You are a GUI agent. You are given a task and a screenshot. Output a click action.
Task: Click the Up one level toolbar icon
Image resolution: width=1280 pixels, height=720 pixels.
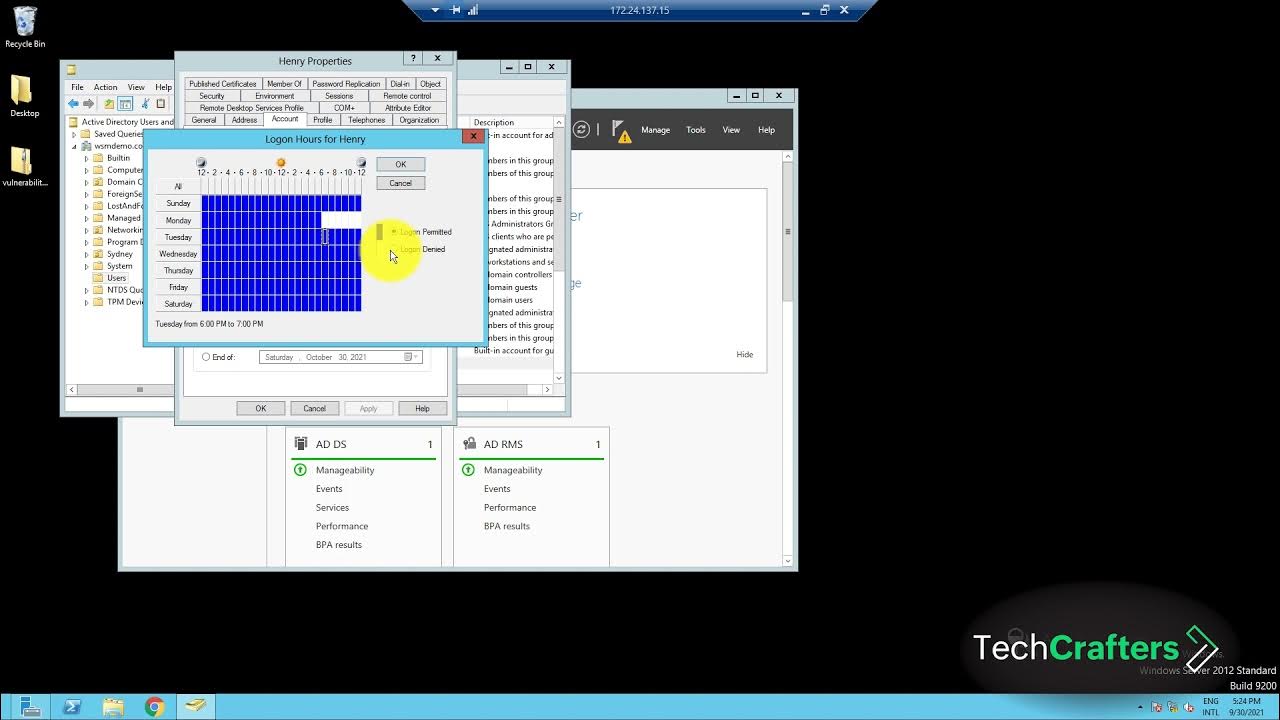coord(109,104)
